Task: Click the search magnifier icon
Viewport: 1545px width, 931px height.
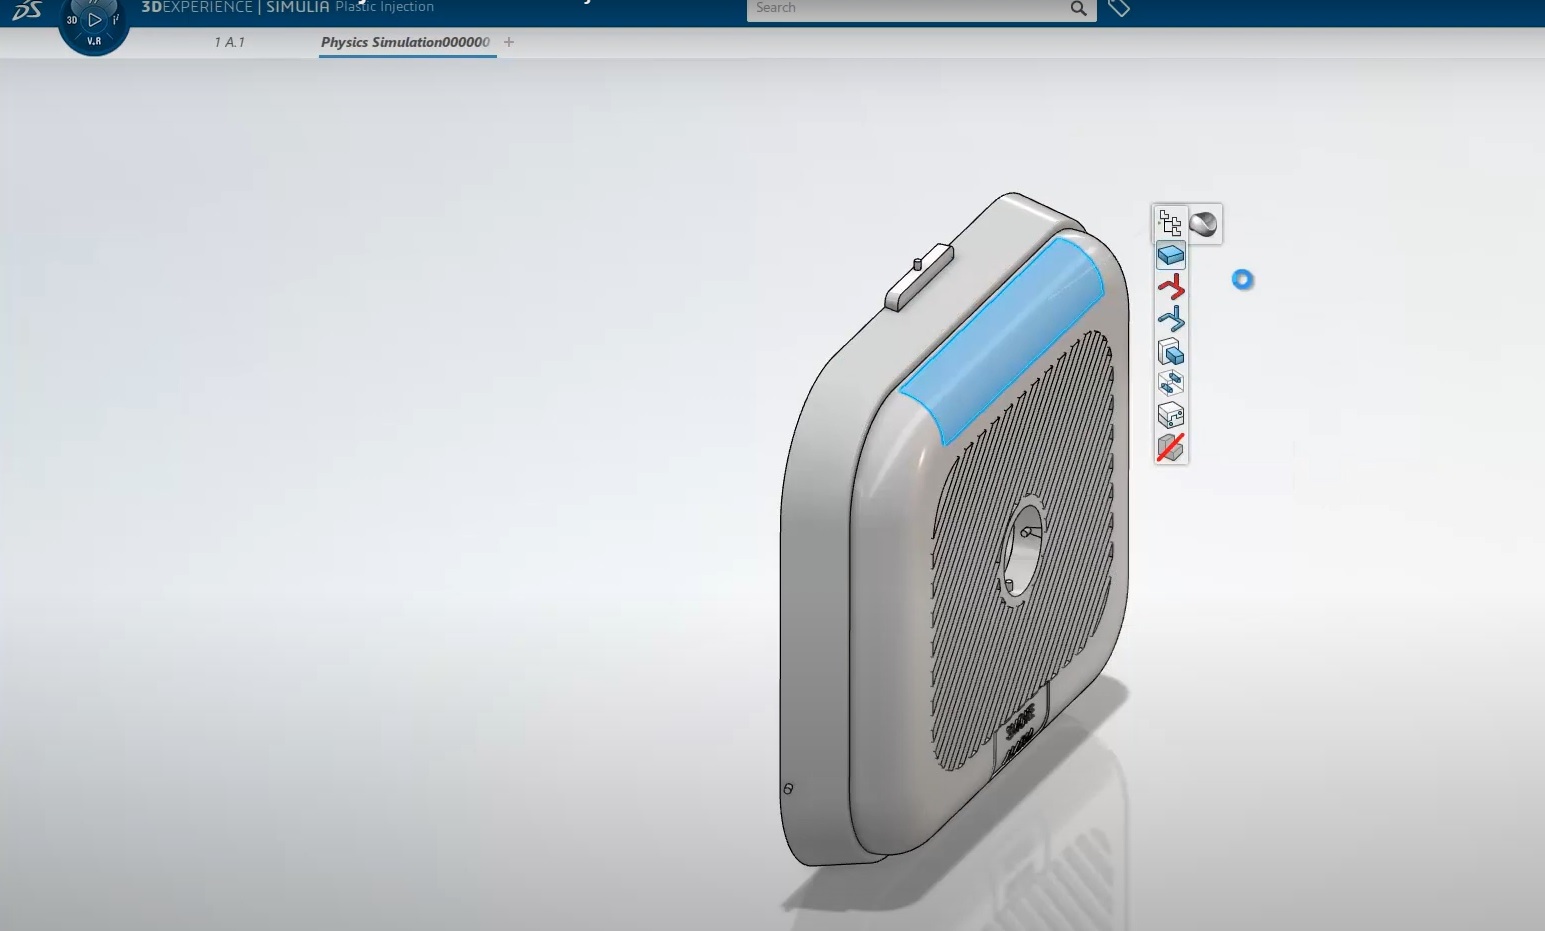Action: 1078,9
